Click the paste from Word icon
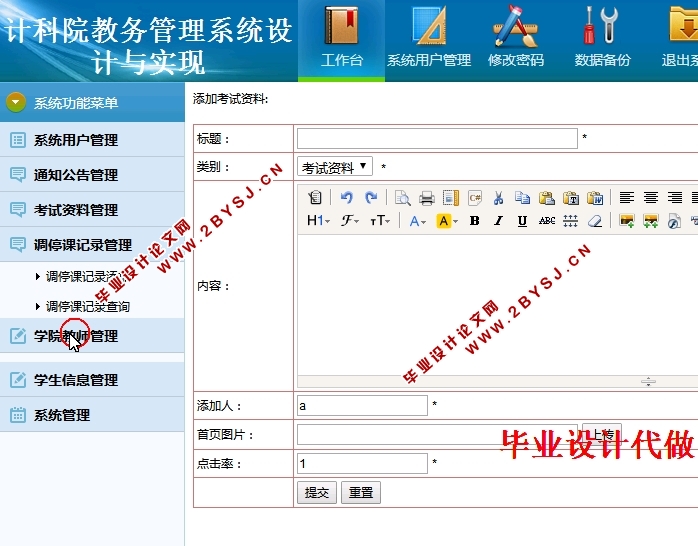 pos(595,197)
